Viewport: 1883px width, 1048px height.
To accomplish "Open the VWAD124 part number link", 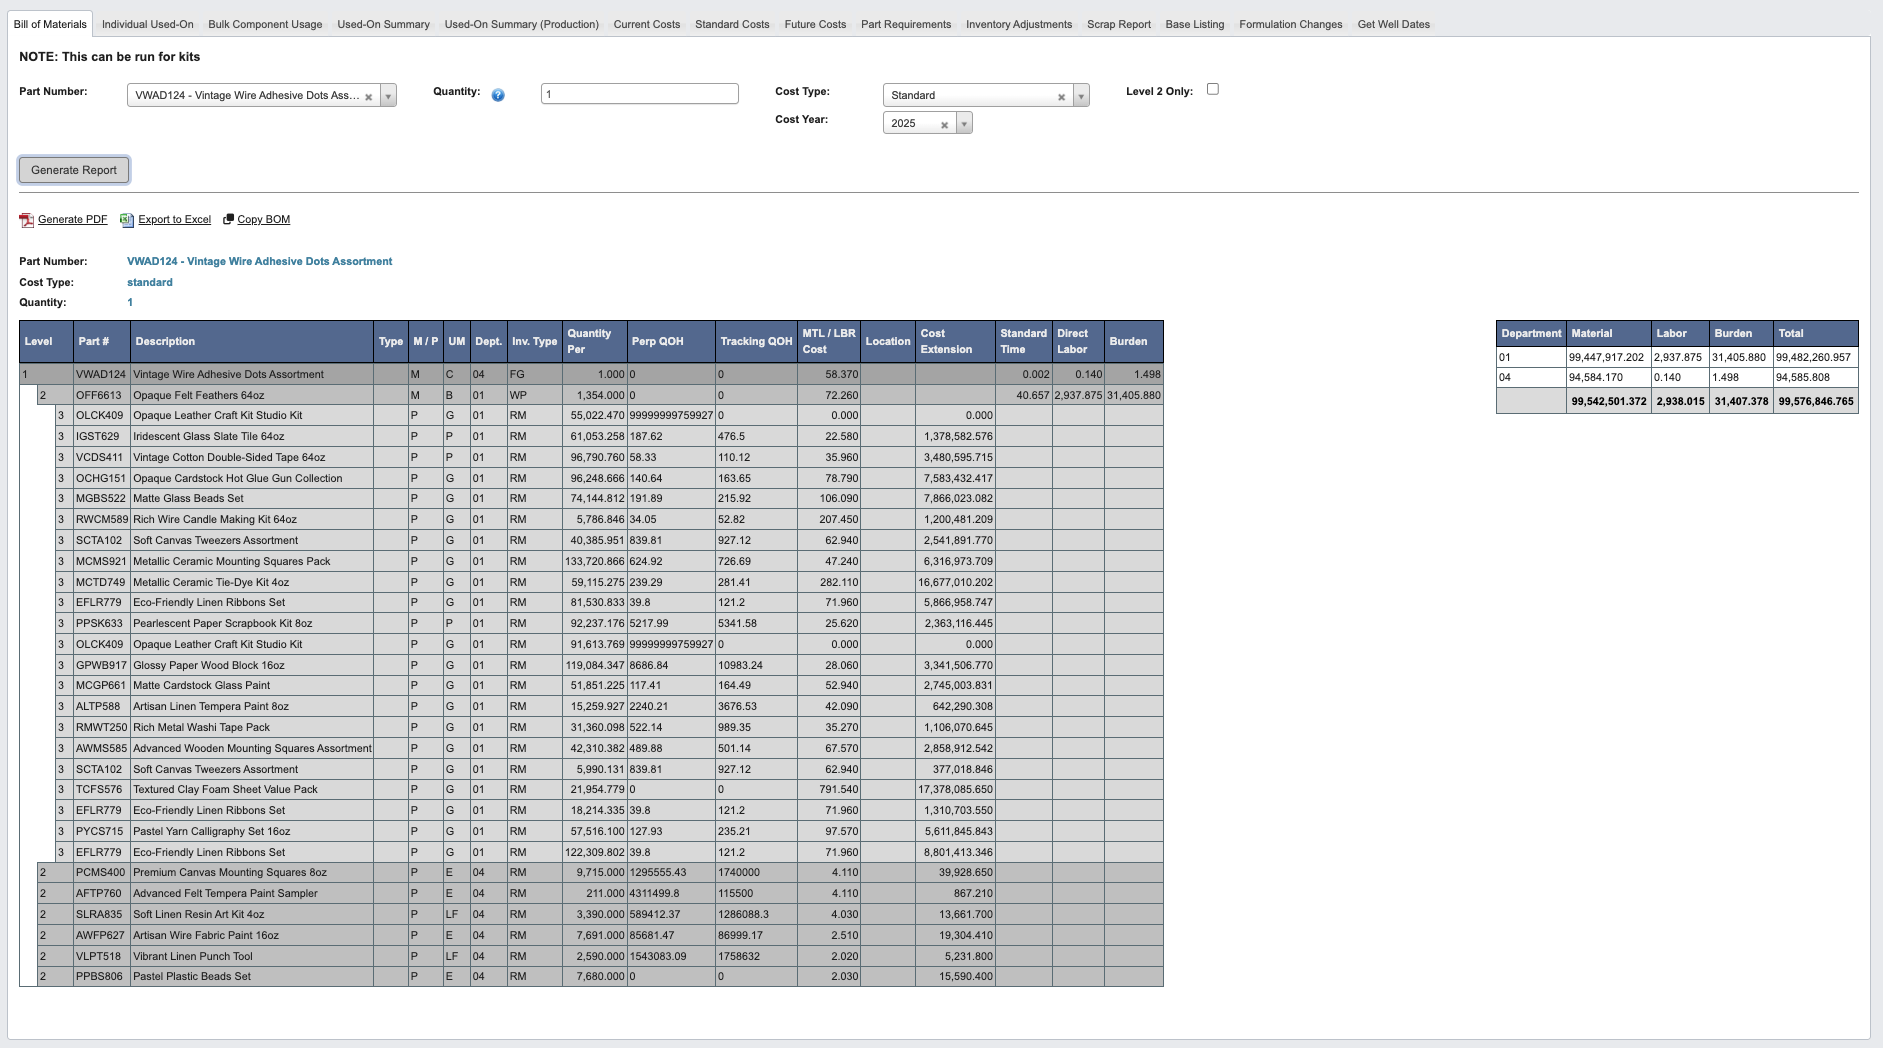I will pos(258,261).
